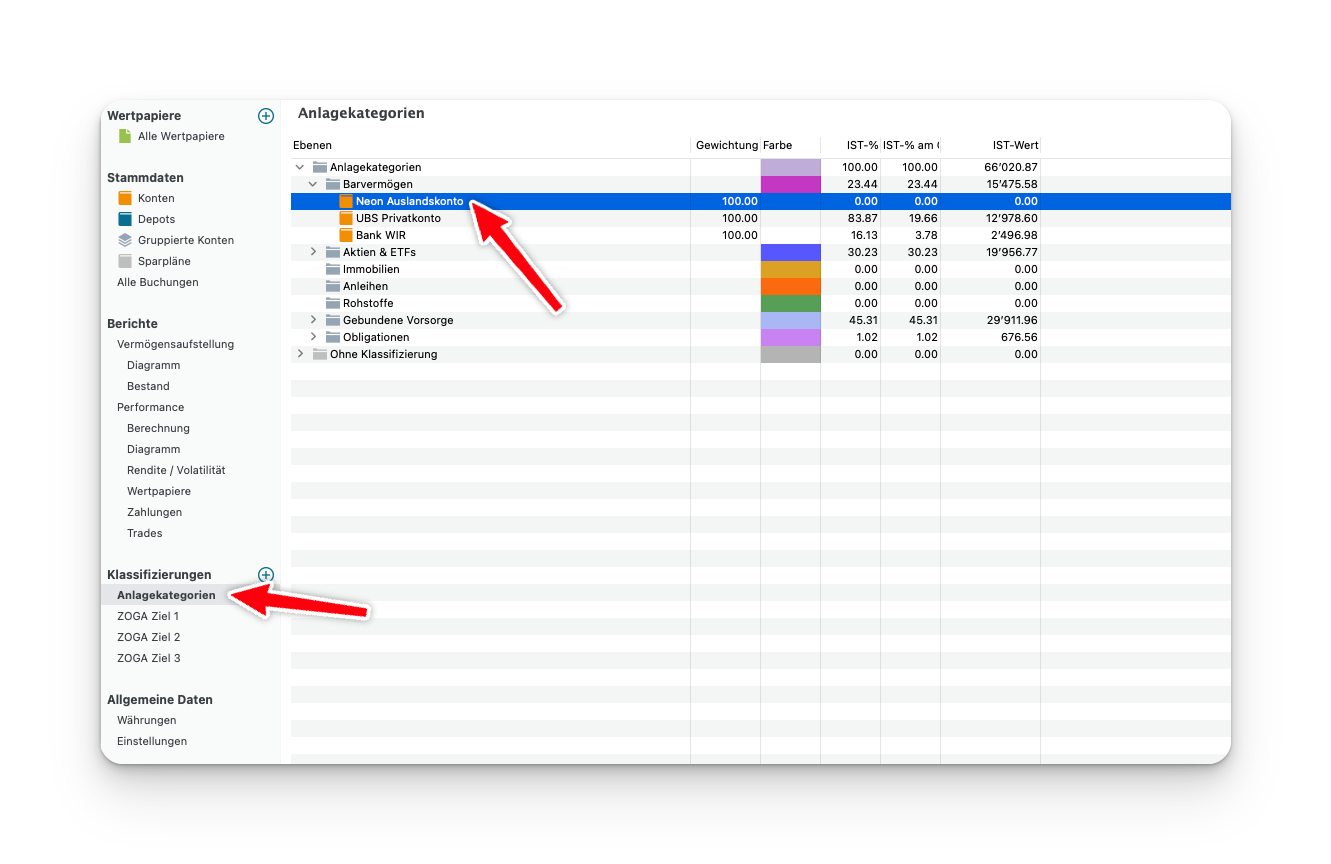Open ZOGA Ziel 1 classification
Image resolution: width=1331 pixels, height=864 pixels.
pos(148,616)
